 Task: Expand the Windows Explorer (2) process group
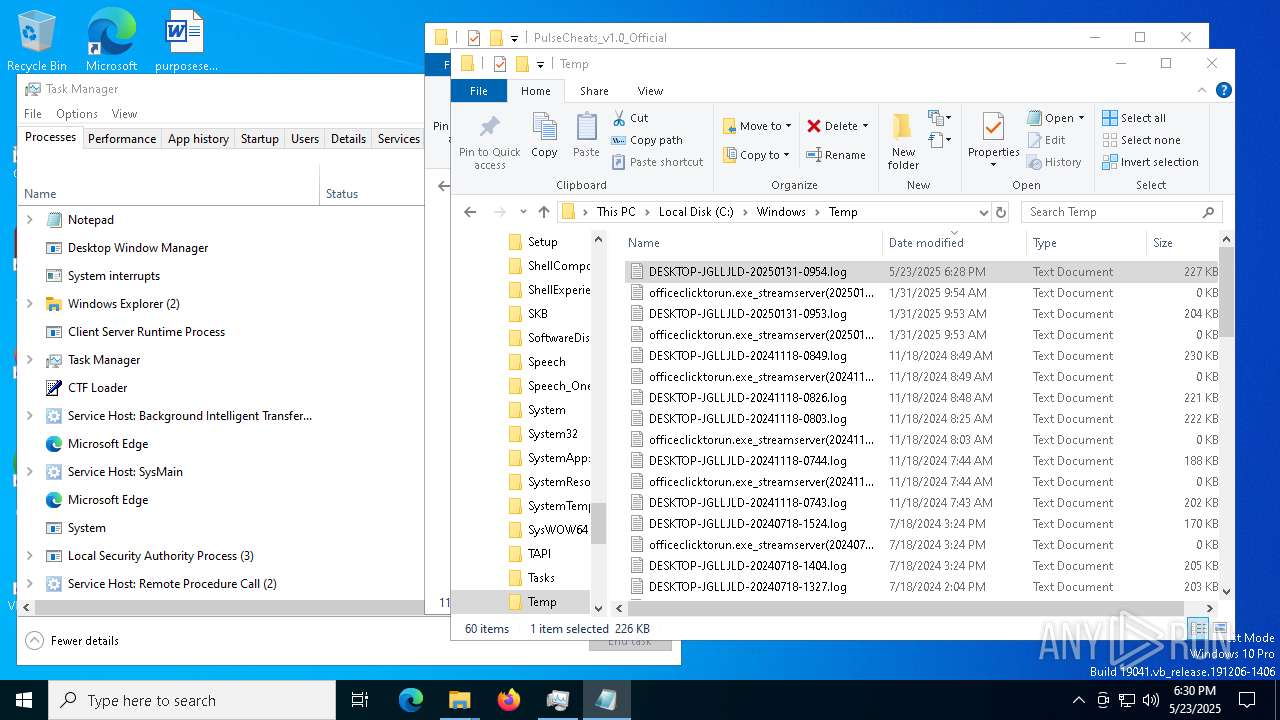(x=29, y=304)
